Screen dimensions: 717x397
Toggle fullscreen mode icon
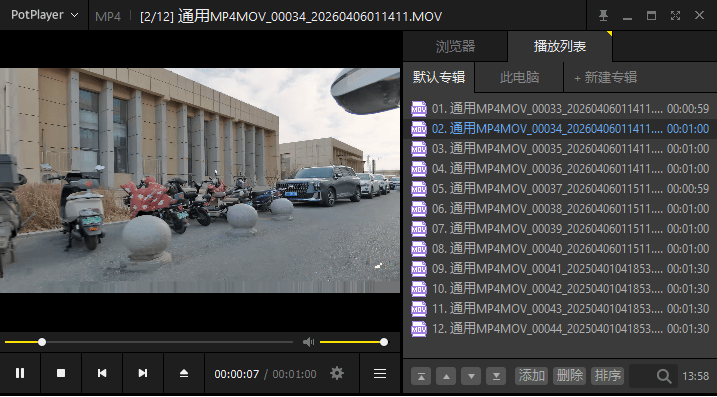[x=675, y=16]
